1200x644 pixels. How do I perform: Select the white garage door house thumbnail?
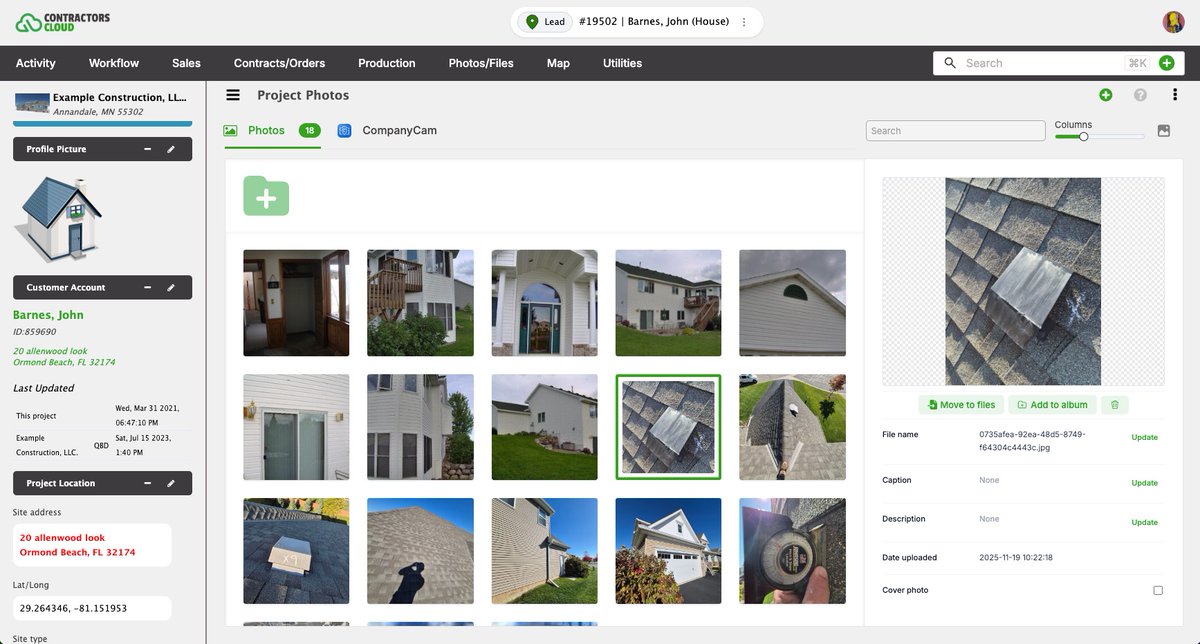pyautogui.click(x=668, y=551)
